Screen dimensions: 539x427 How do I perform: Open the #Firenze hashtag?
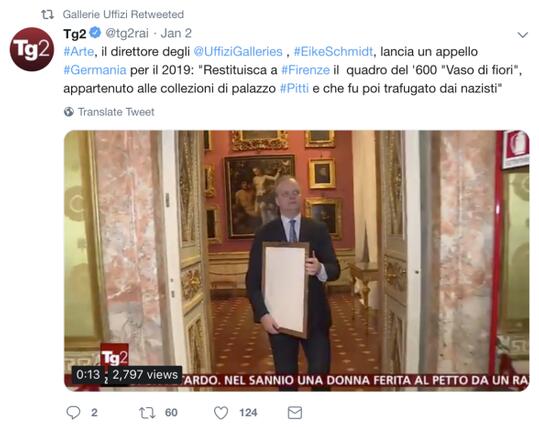(x=306, y=70)
